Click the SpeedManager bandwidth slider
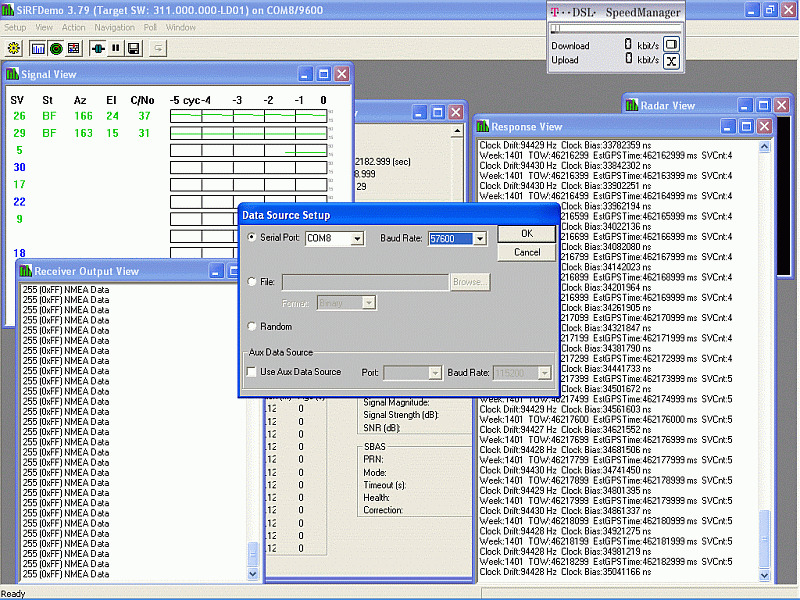 615,29
